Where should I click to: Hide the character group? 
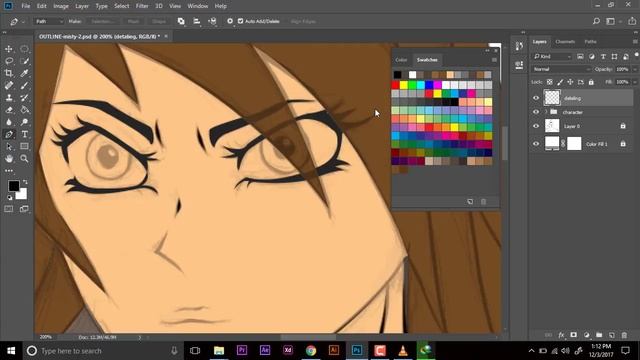point(536,112)
